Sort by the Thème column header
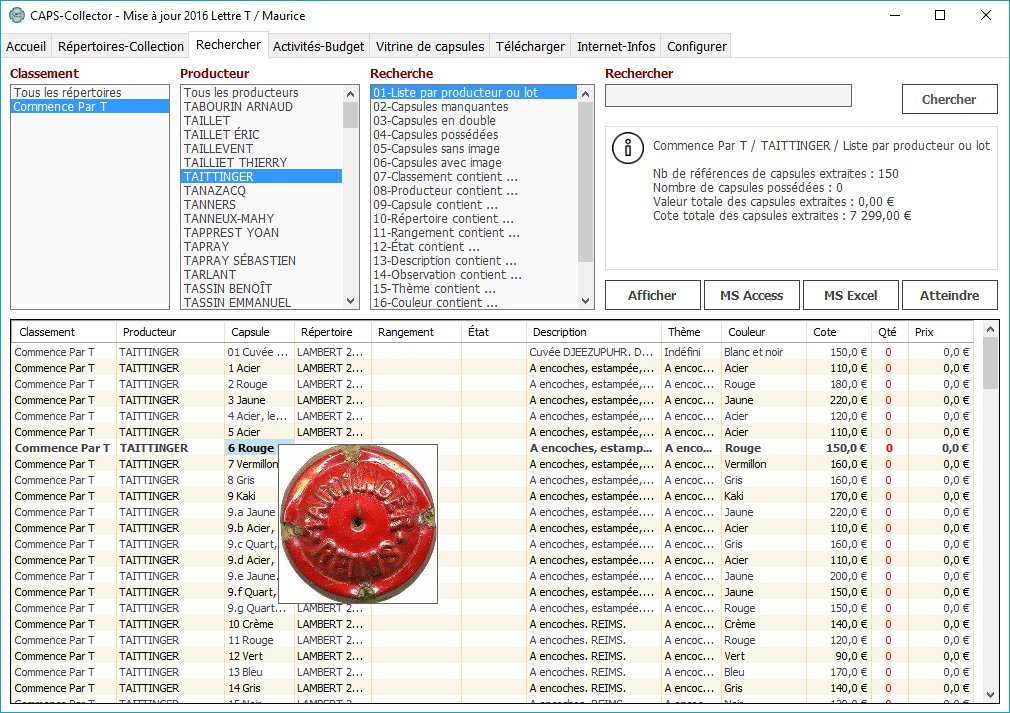Screen dimensions: 1010x713 click(691, 332)
